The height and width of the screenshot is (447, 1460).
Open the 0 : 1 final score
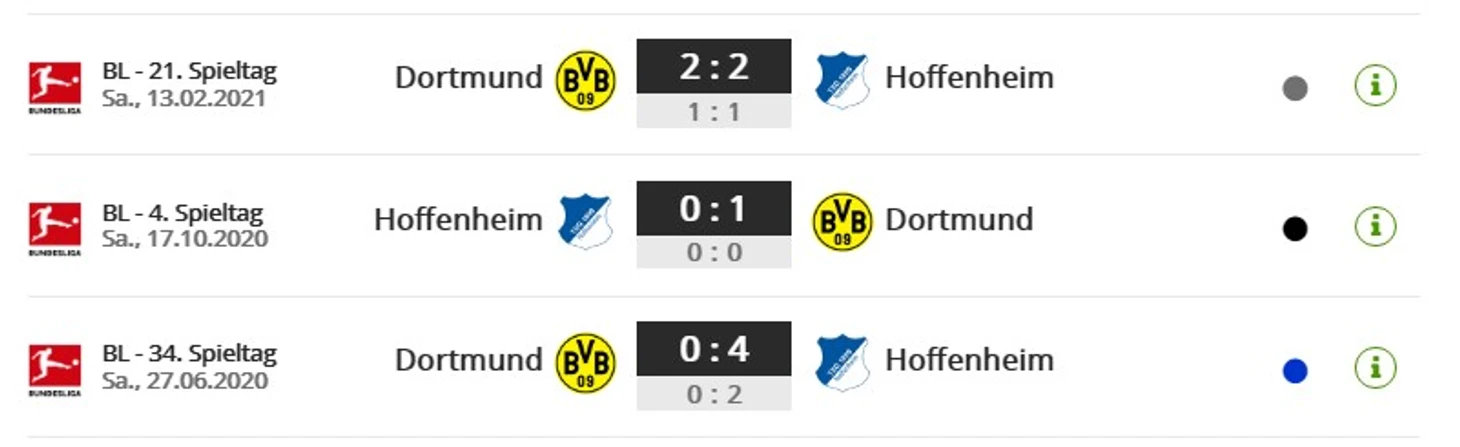click(x=714, y=208)
